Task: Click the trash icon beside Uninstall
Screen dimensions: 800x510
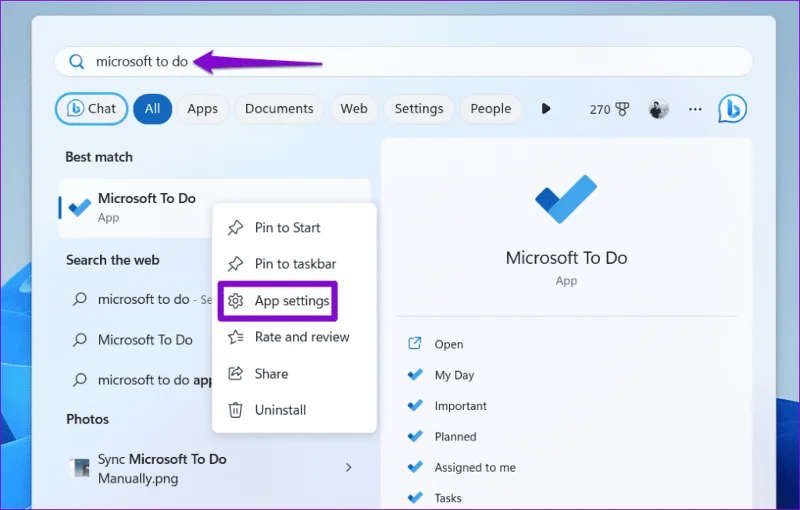Action: pos(235,410)
